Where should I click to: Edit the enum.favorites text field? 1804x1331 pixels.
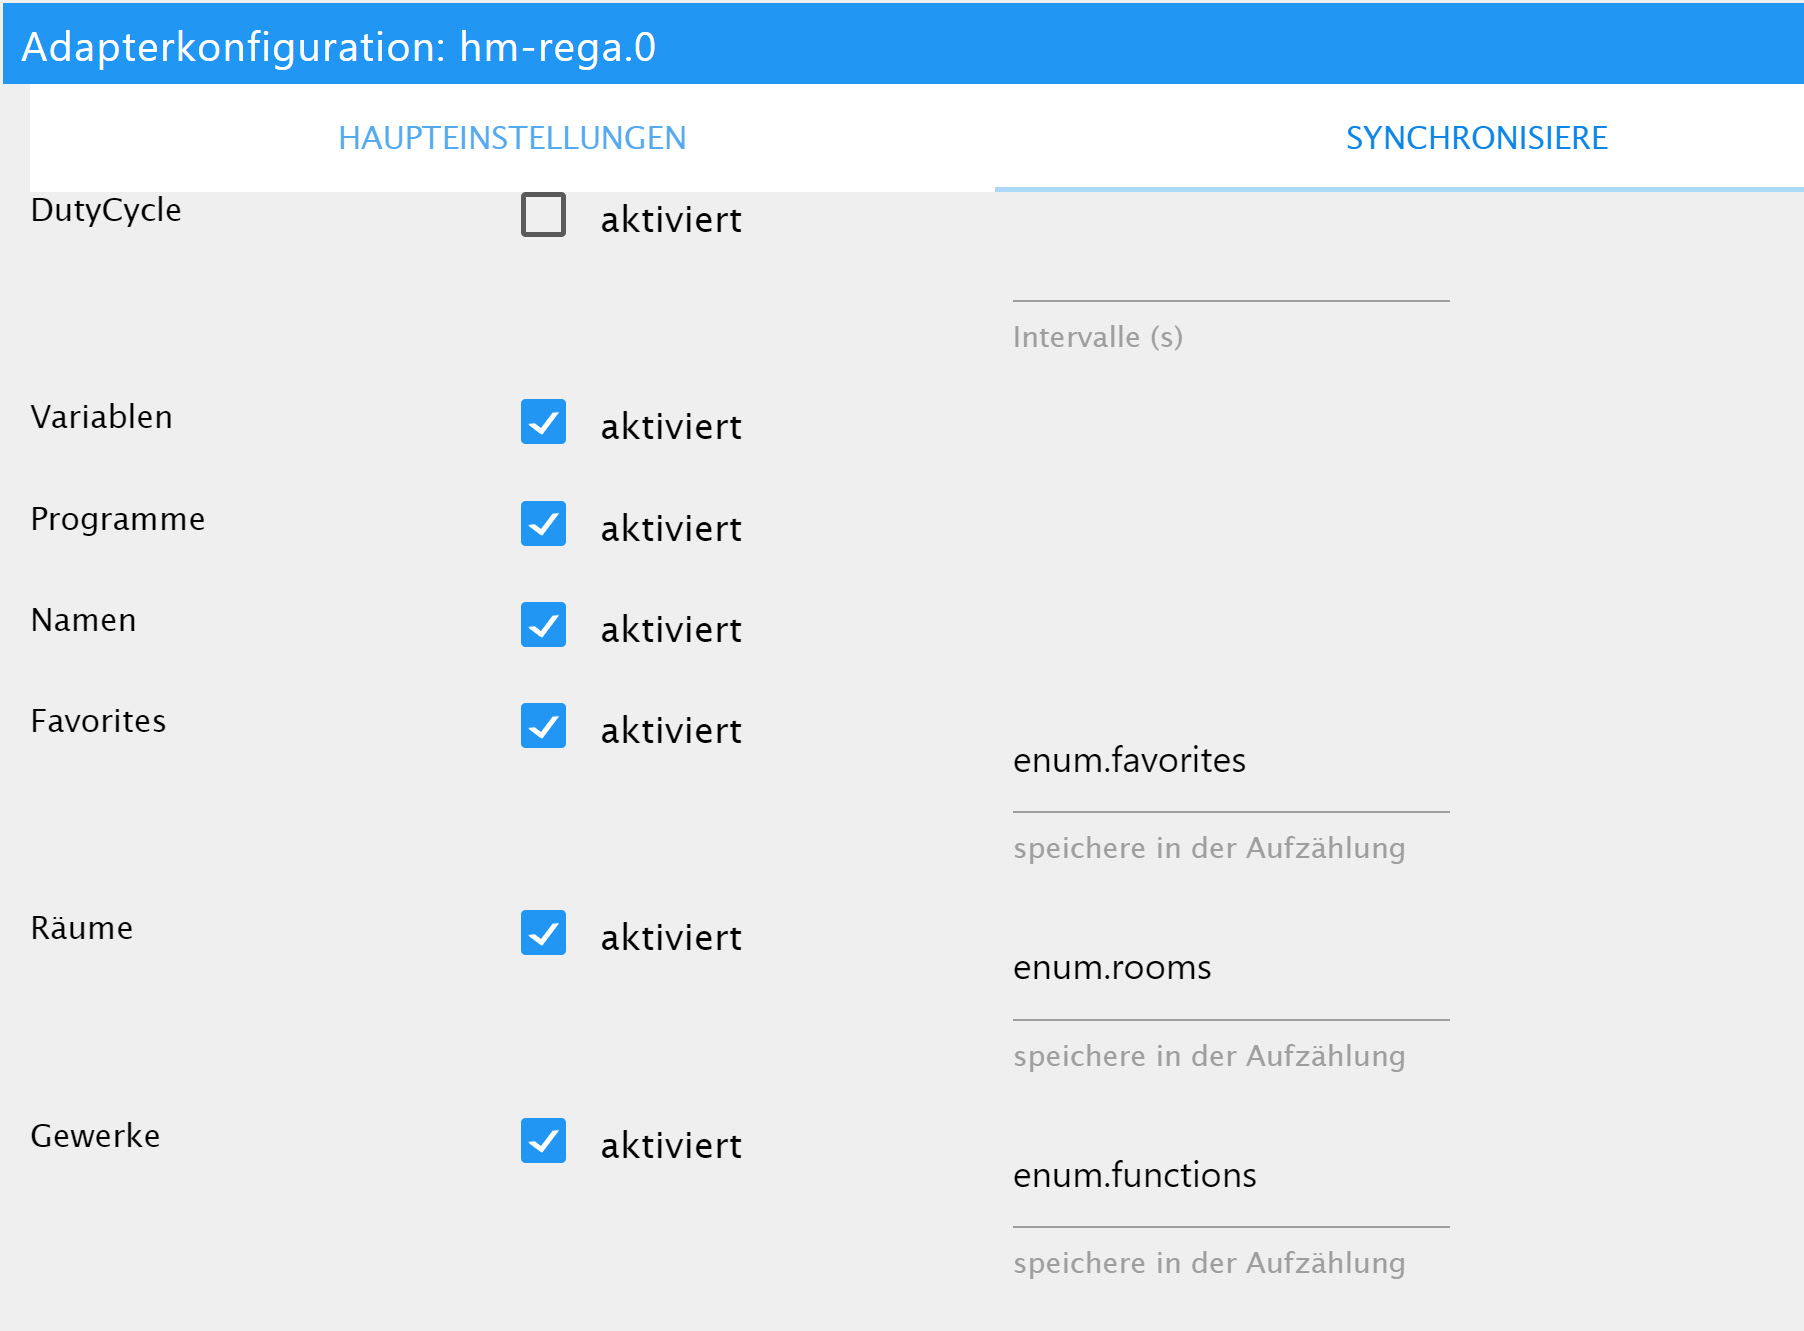[1230, 762]
